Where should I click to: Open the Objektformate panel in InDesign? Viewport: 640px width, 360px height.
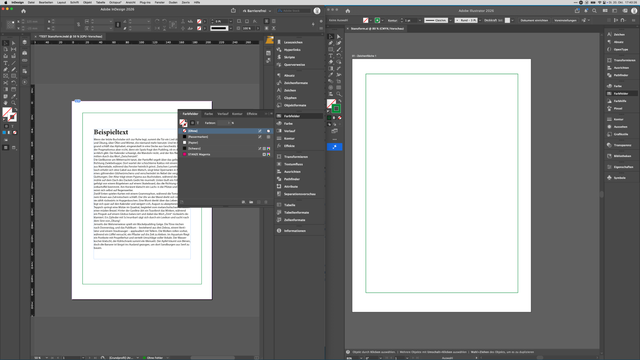point(295,105)
